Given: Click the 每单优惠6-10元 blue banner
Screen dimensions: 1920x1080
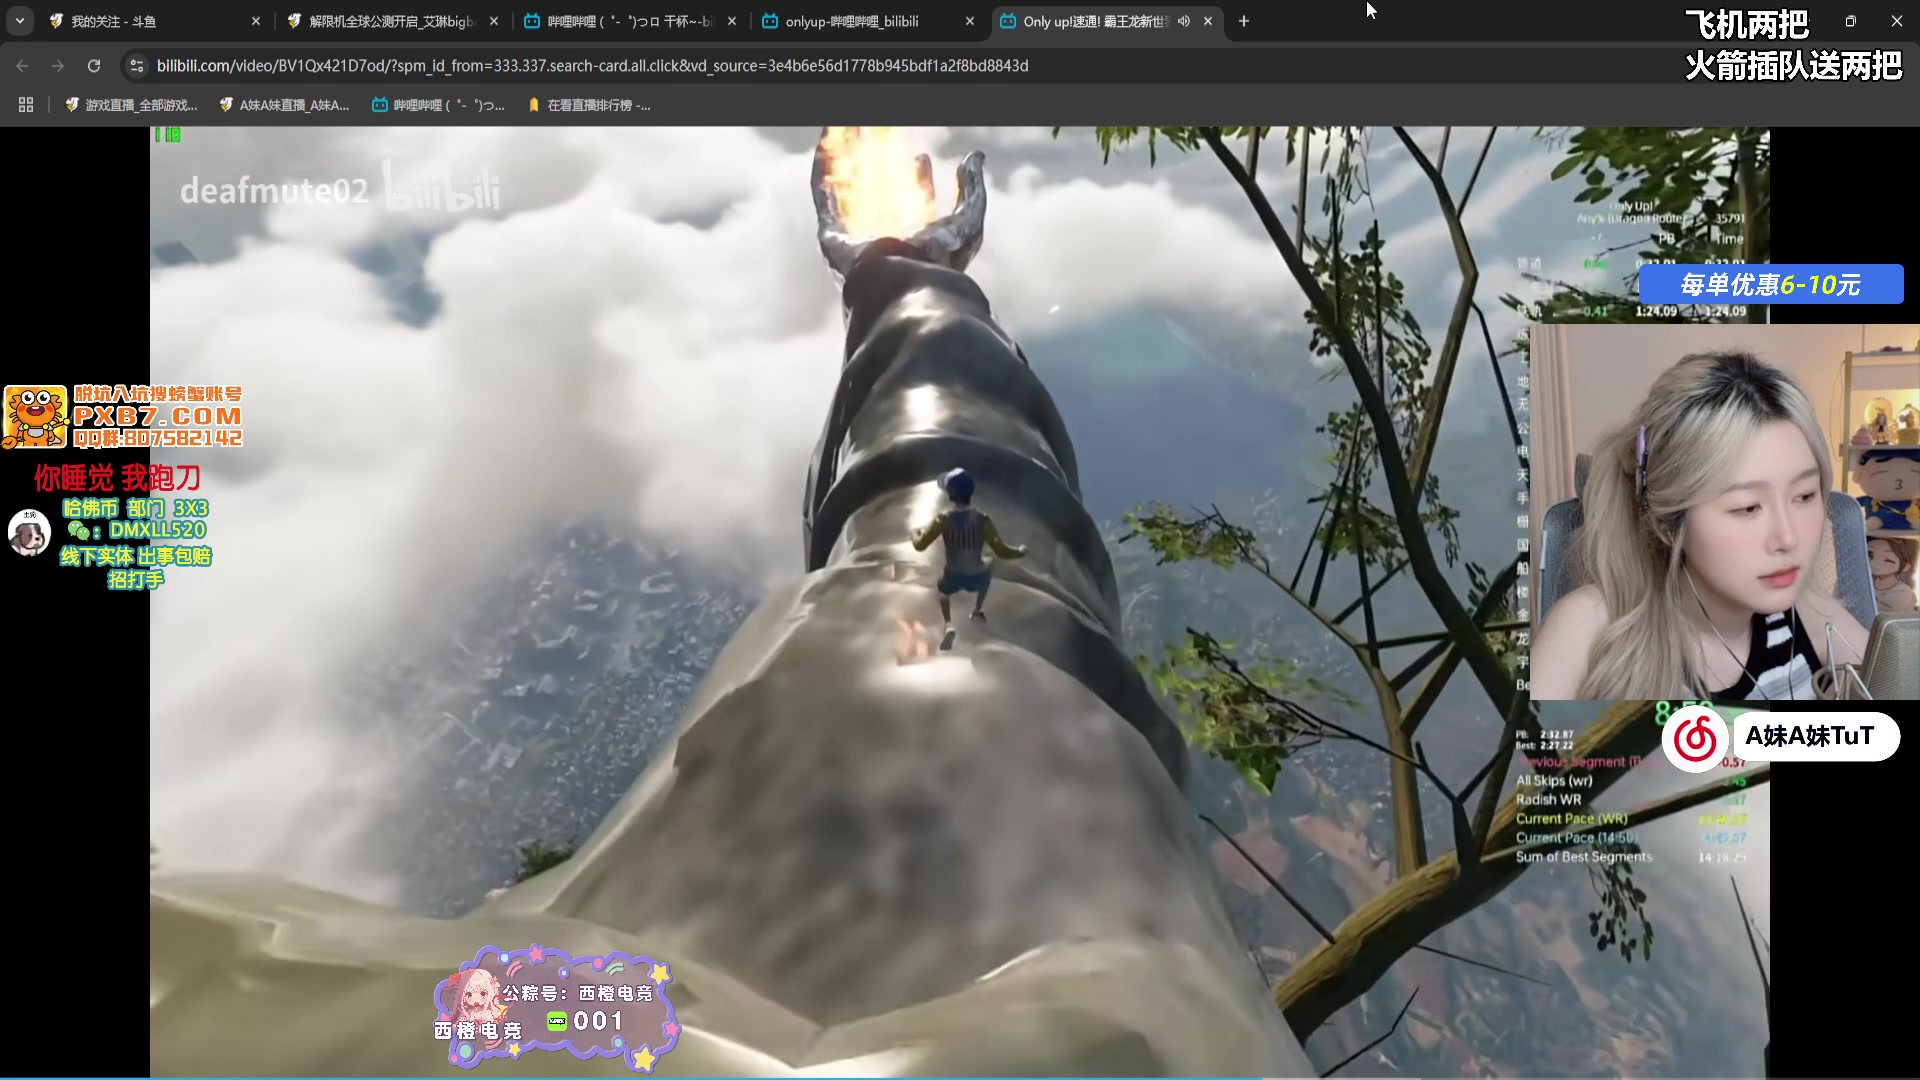Looking at the screenshot, I should coord(1770,284).
